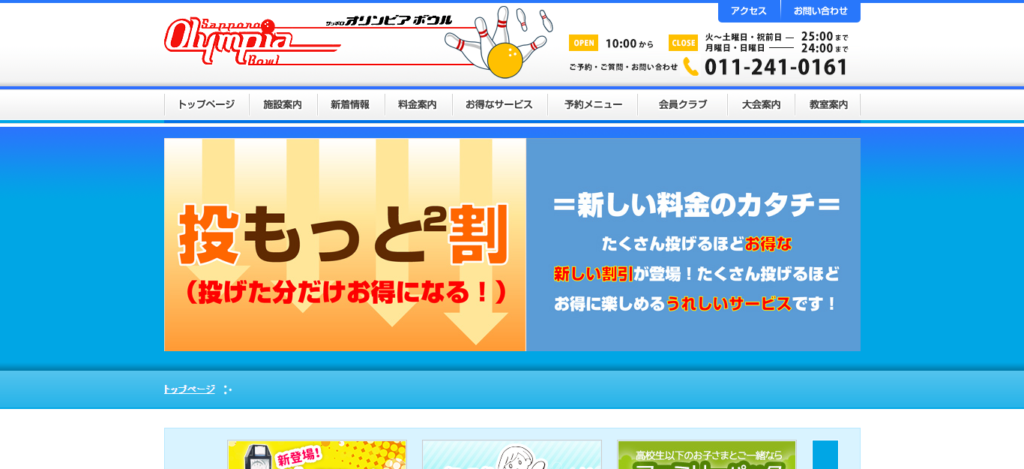
Task: Select 教室案内 in navigation bar
Action: click(x=828, y=104)
